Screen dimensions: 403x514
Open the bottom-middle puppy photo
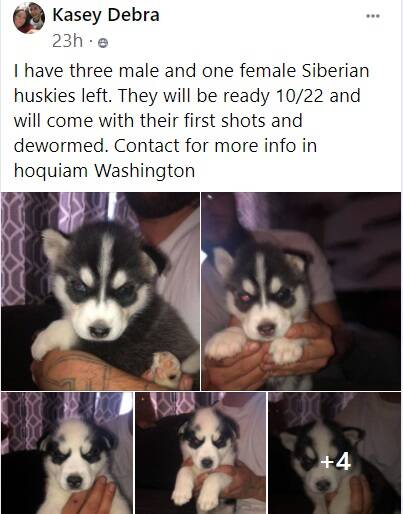[200, 453]
